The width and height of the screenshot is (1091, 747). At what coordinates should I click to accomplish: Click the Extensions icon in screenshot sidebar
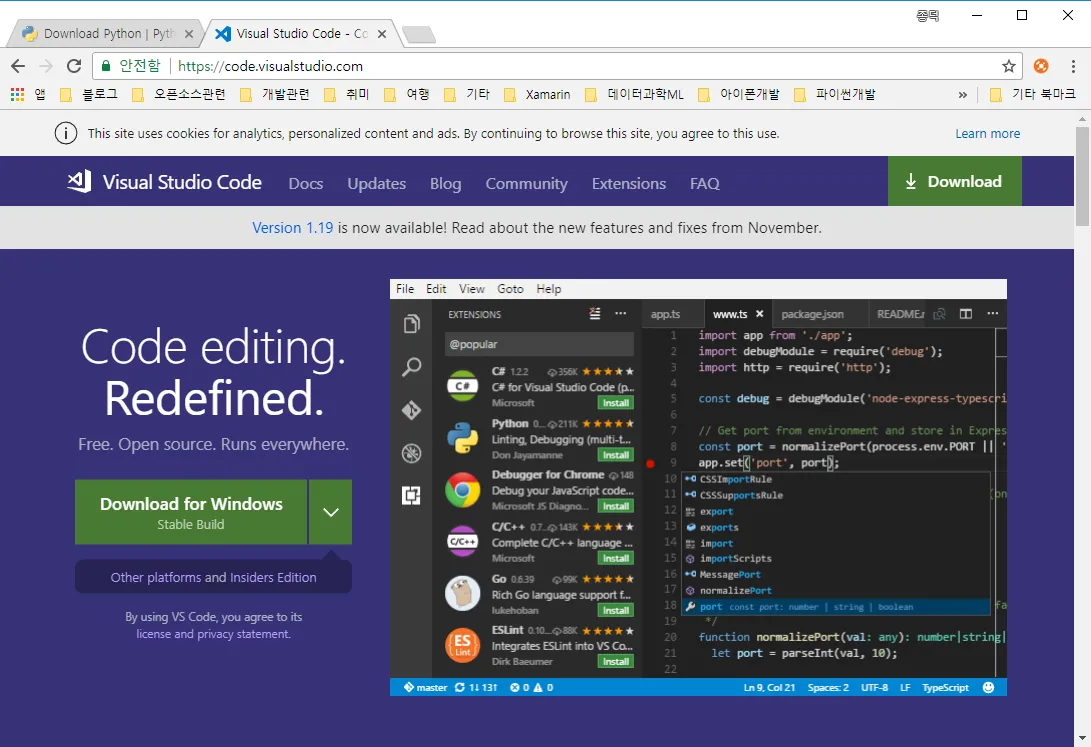pyautogui.click(x=412, y=495)
